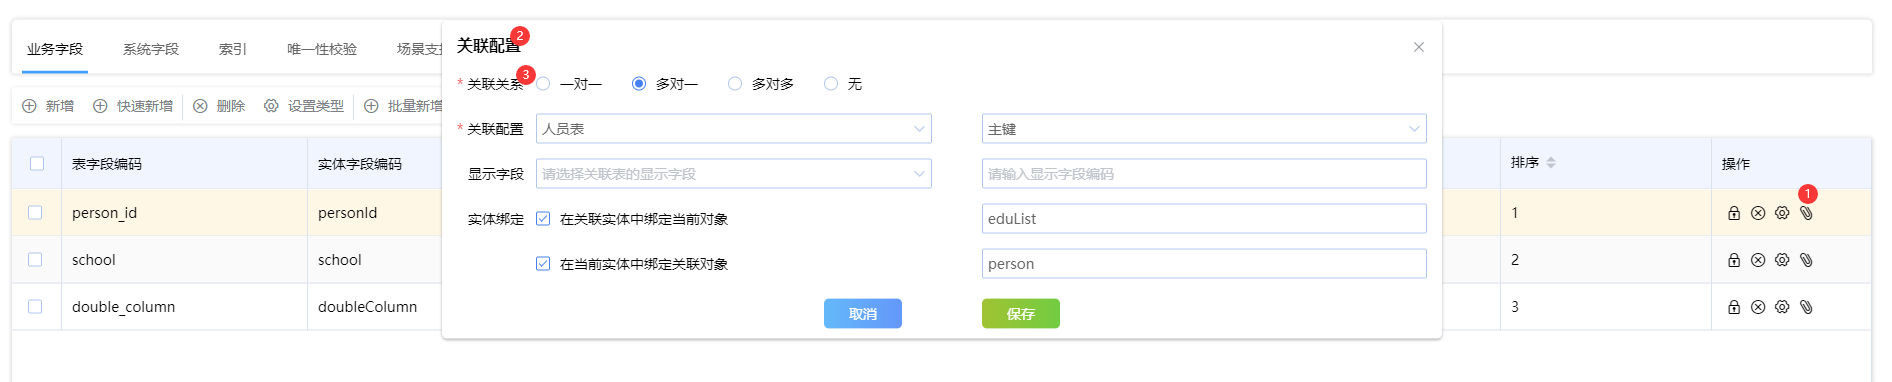
Task: Uncheck 在关联实体中绑定当前对象 checkbox
Action: click(x=543, y=219)
